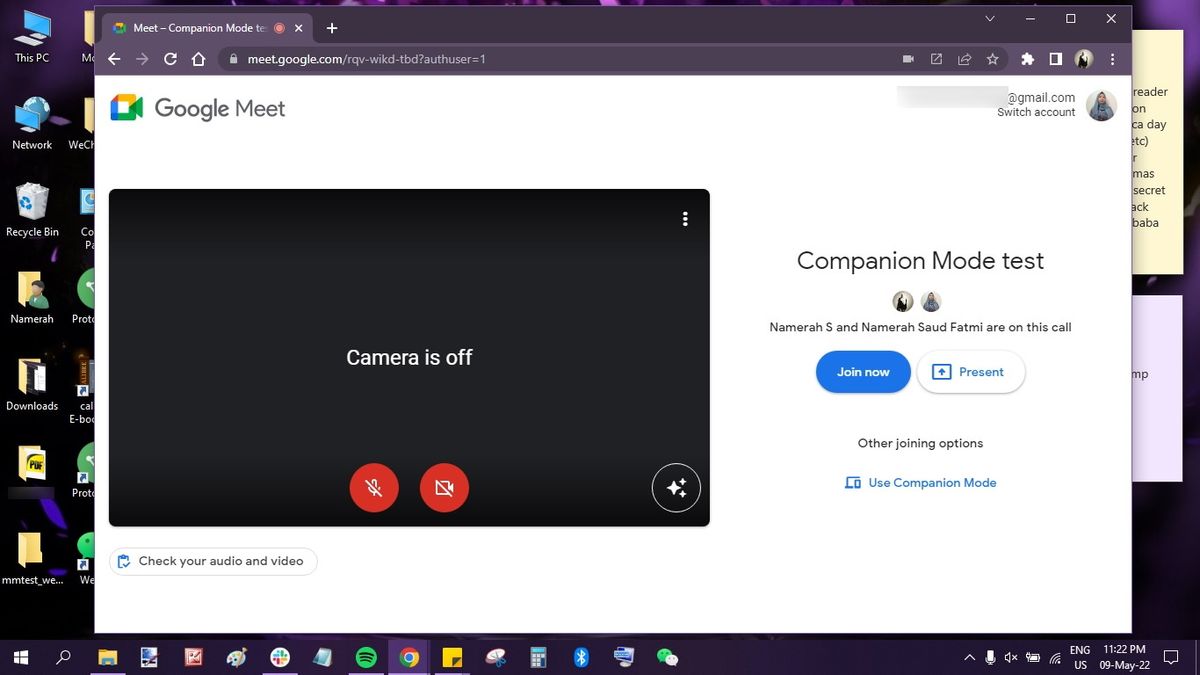Open Chrome's three-dot menu
1200x675 pixels.
click(1112, 59)
